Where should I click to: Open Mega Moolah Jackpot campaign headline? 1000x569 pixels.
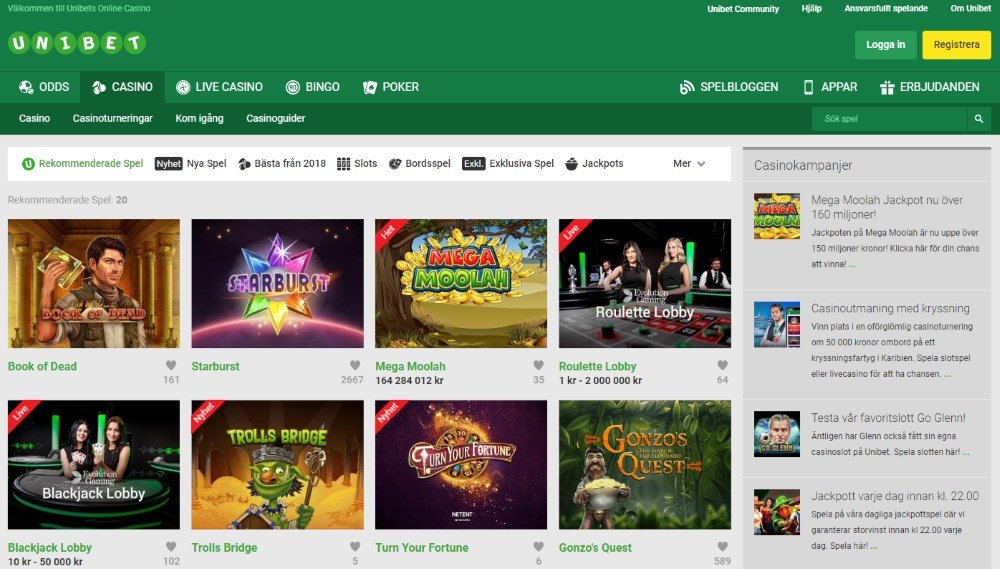[886, 207]
